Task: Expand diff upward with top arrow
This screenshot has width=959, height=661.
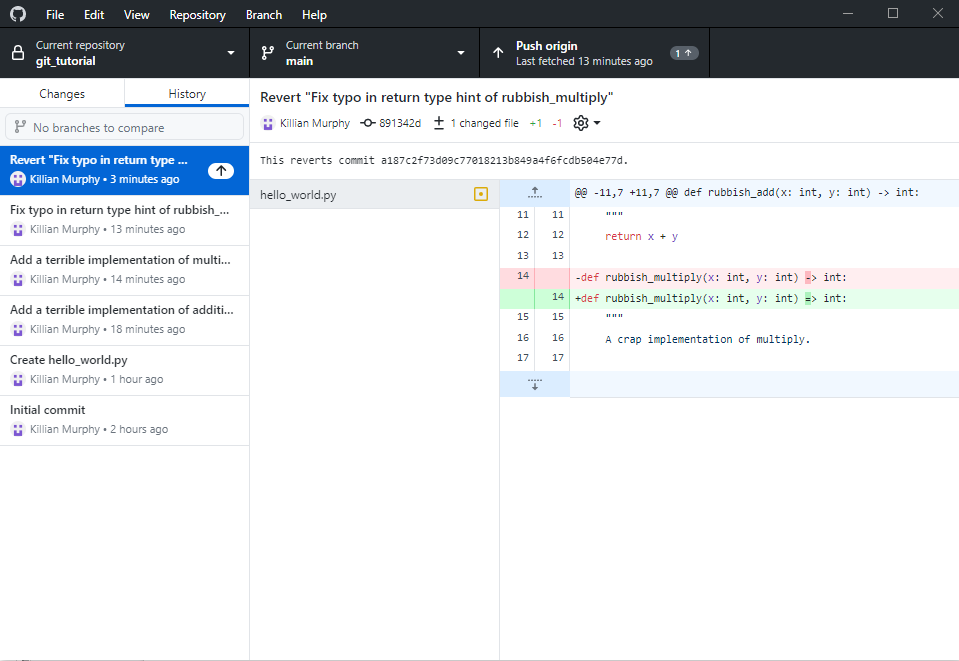Action: coord(535,193)
